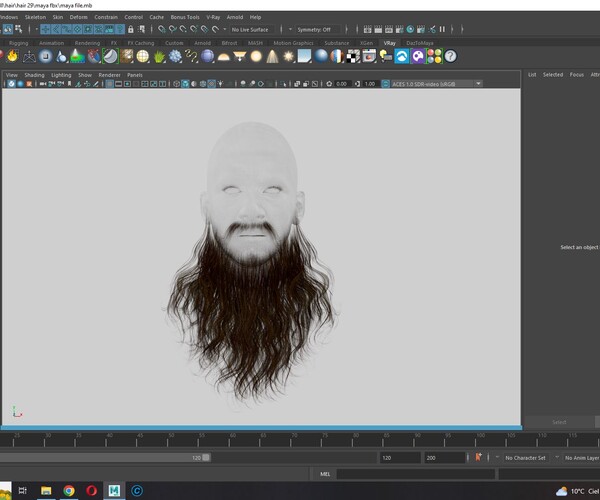Open the Arnold menu
This screenshot has width=600, height=500.
tap(235, 17)
